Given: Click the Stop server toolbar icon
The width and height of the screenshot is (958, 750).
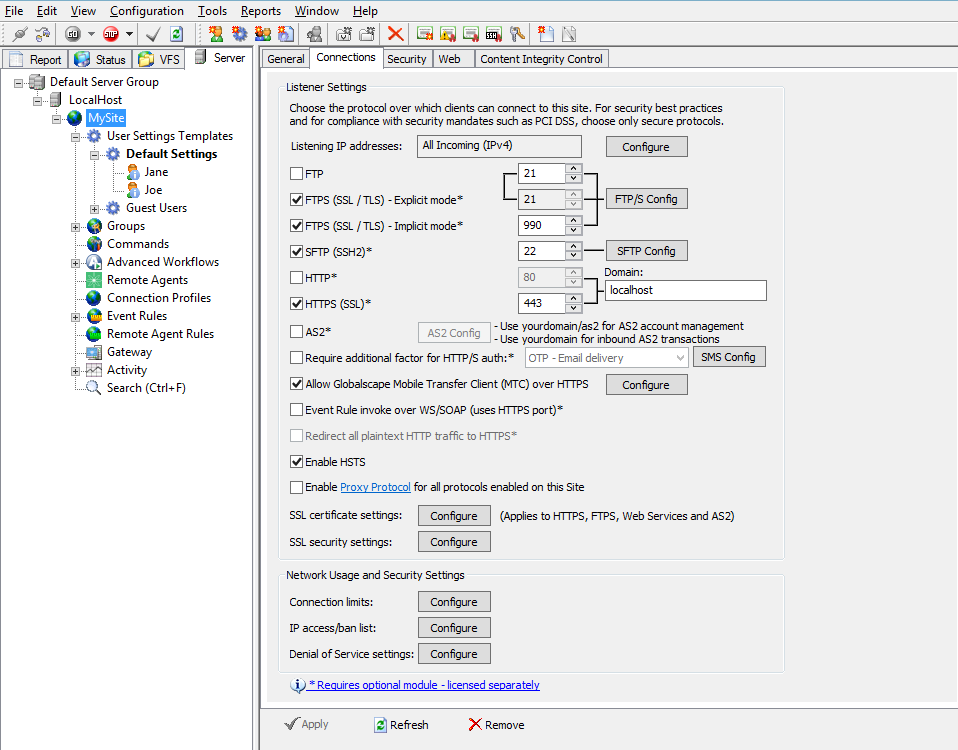Looking at the screenshot, I should pyautogui.click(x=113, y=33).
